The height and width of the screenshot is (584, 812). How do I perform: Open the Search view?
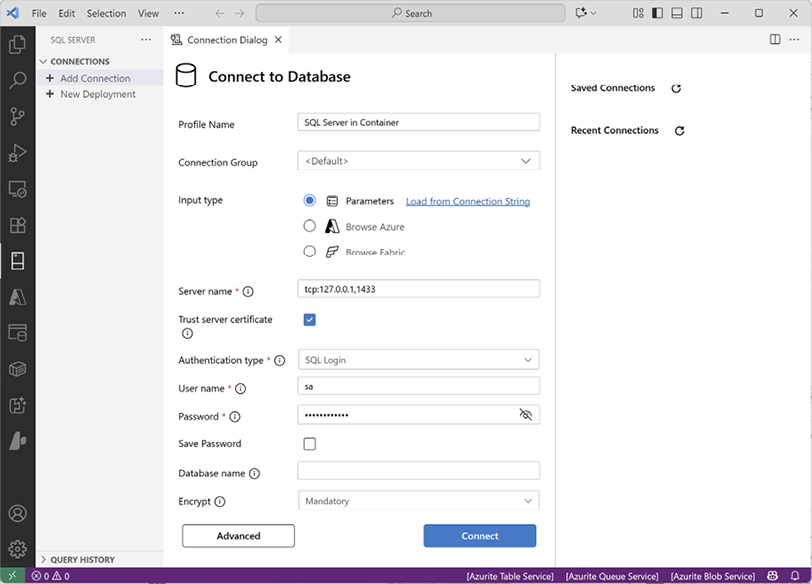(x=17, y=81)
